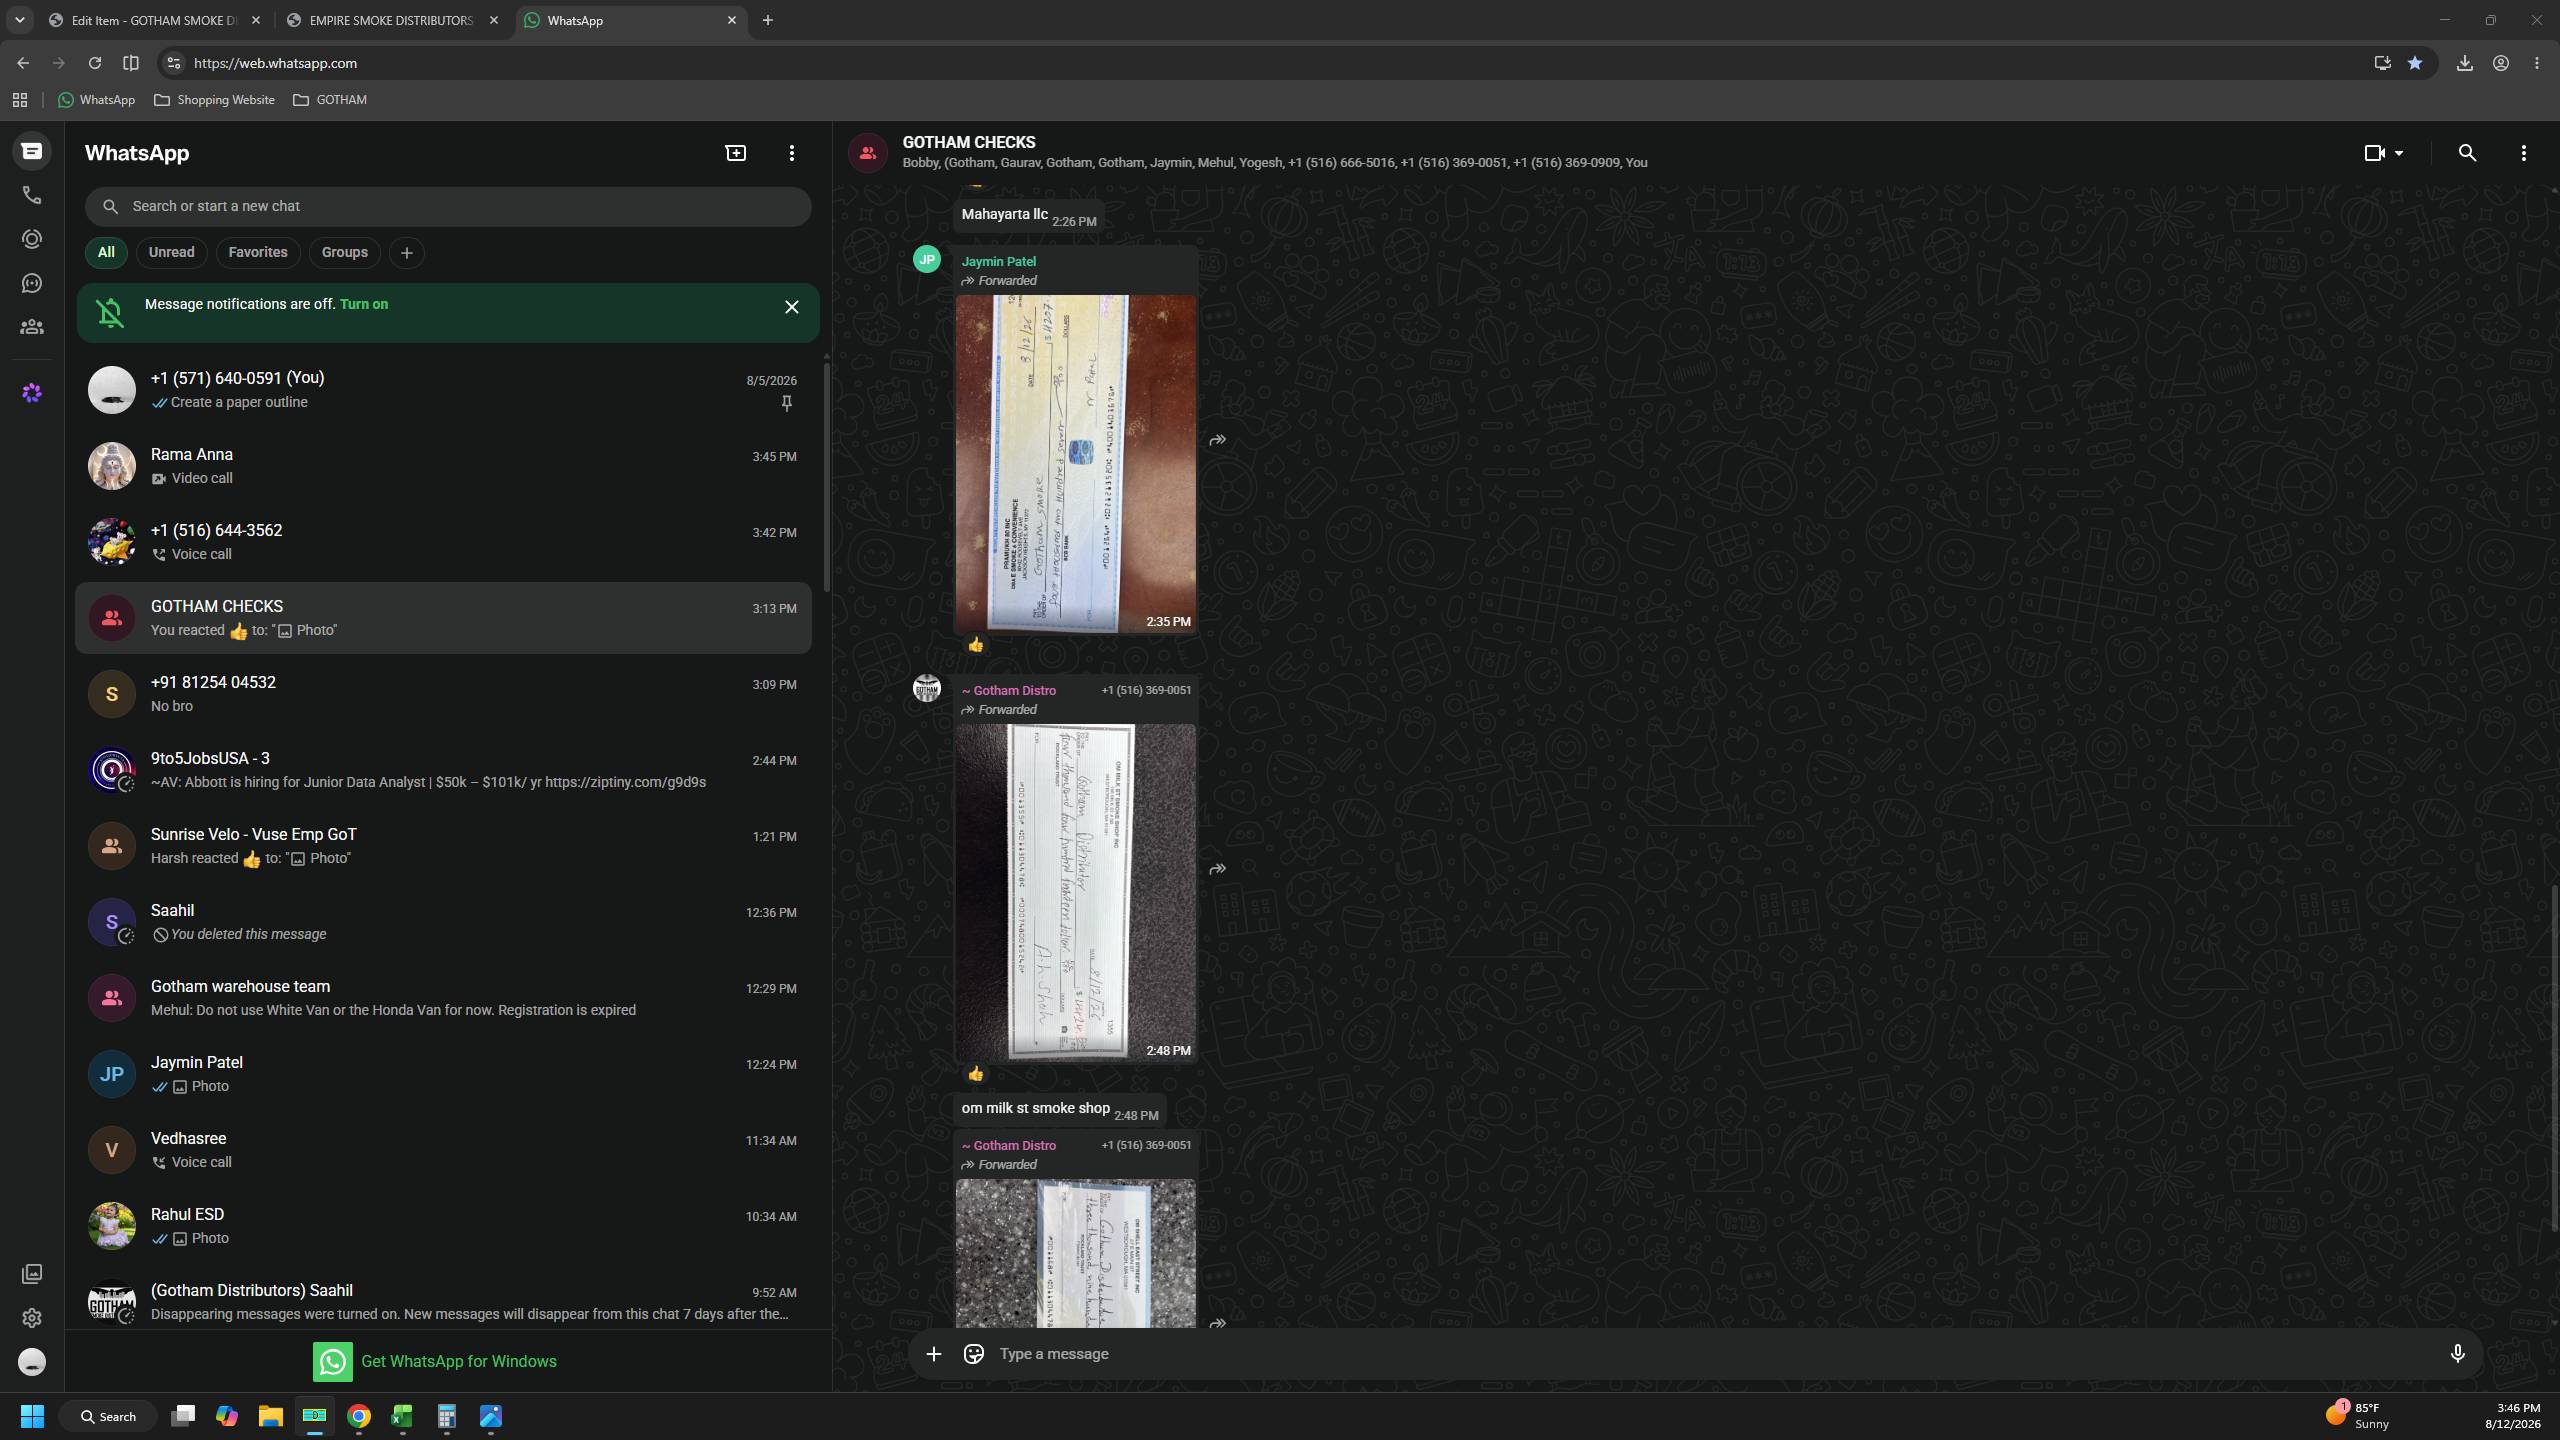Open the chat list options menu
The height and width of the screenshot is (1440, 2560).
792,153
